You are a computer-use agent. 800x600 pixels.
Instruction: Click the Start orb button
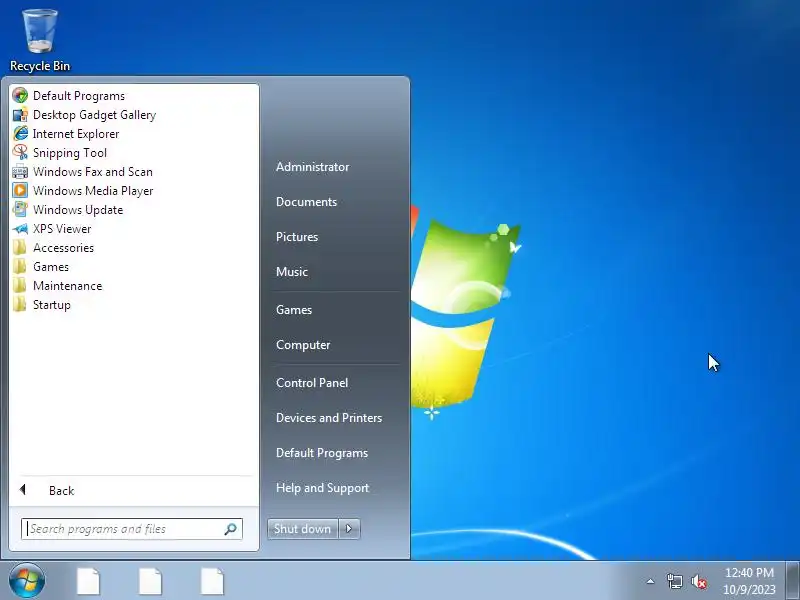pyautogui.click(x=27, y=580)
